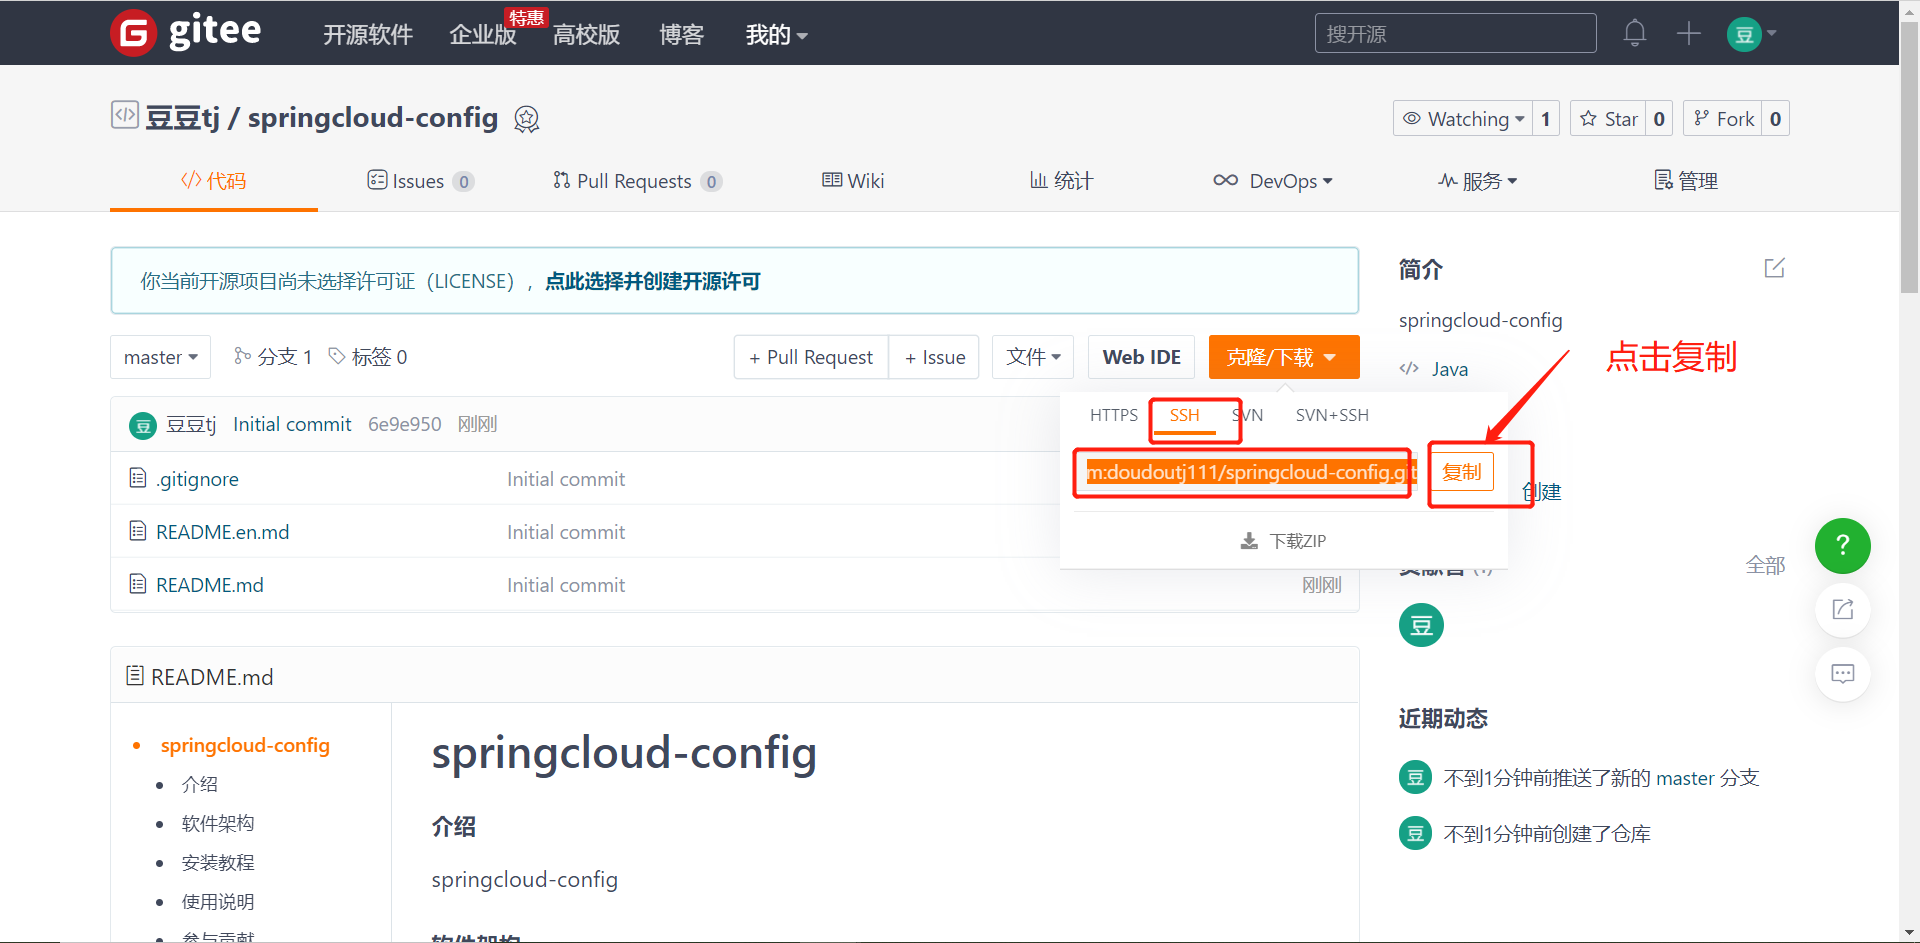This screenshot has width=1920, height=943.
Task: Click 博客 in the top nav
Action: [x=681, y=35]
